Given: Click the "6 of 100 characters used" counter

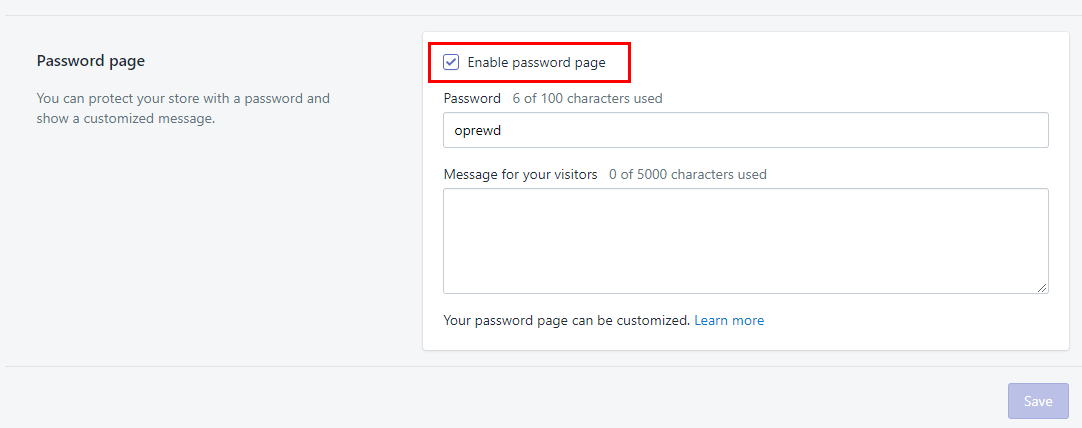Looking at the screenshot, I should [587, 99].
